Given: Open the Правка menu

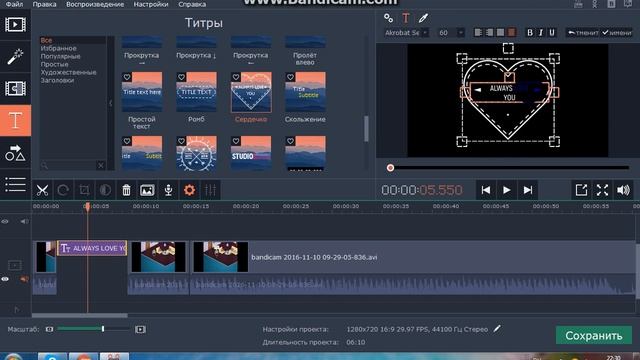Looking at the screenshot, I should tap(44, 4).
